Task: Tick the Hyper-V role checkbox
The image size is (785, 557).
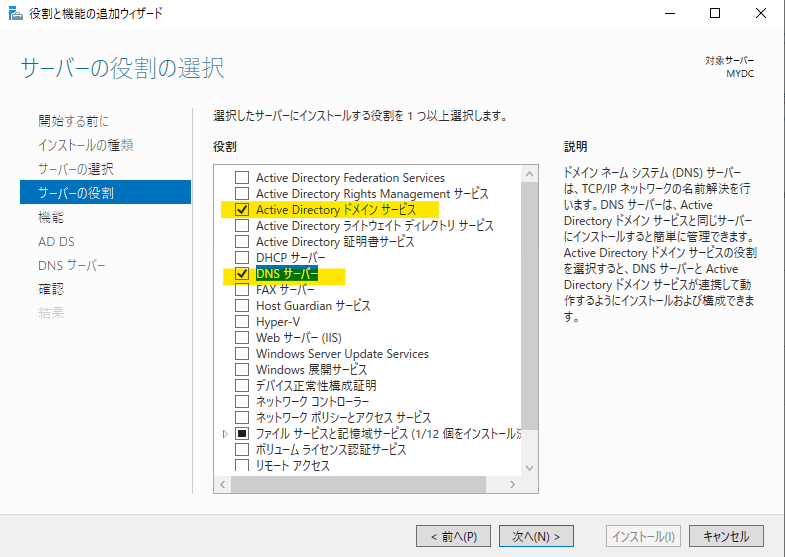Action: (x=241, y=322)
